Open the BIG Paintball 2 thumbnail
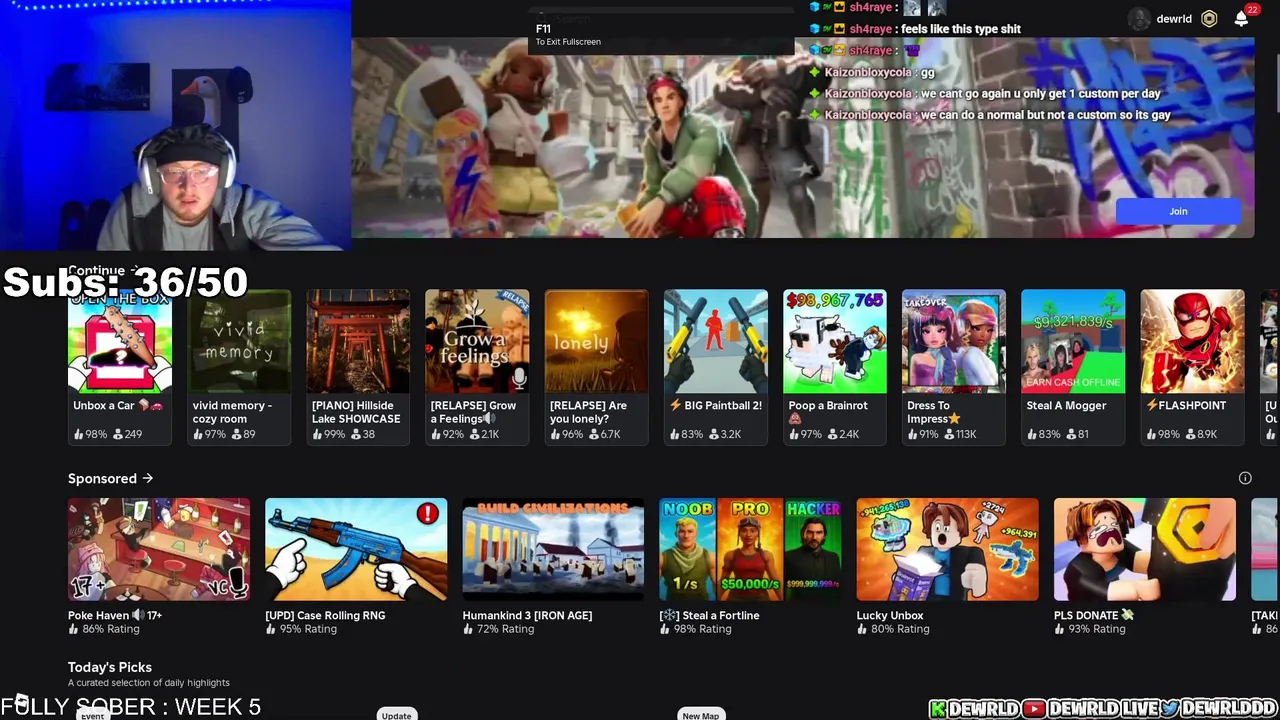 (x=716, y=341)
